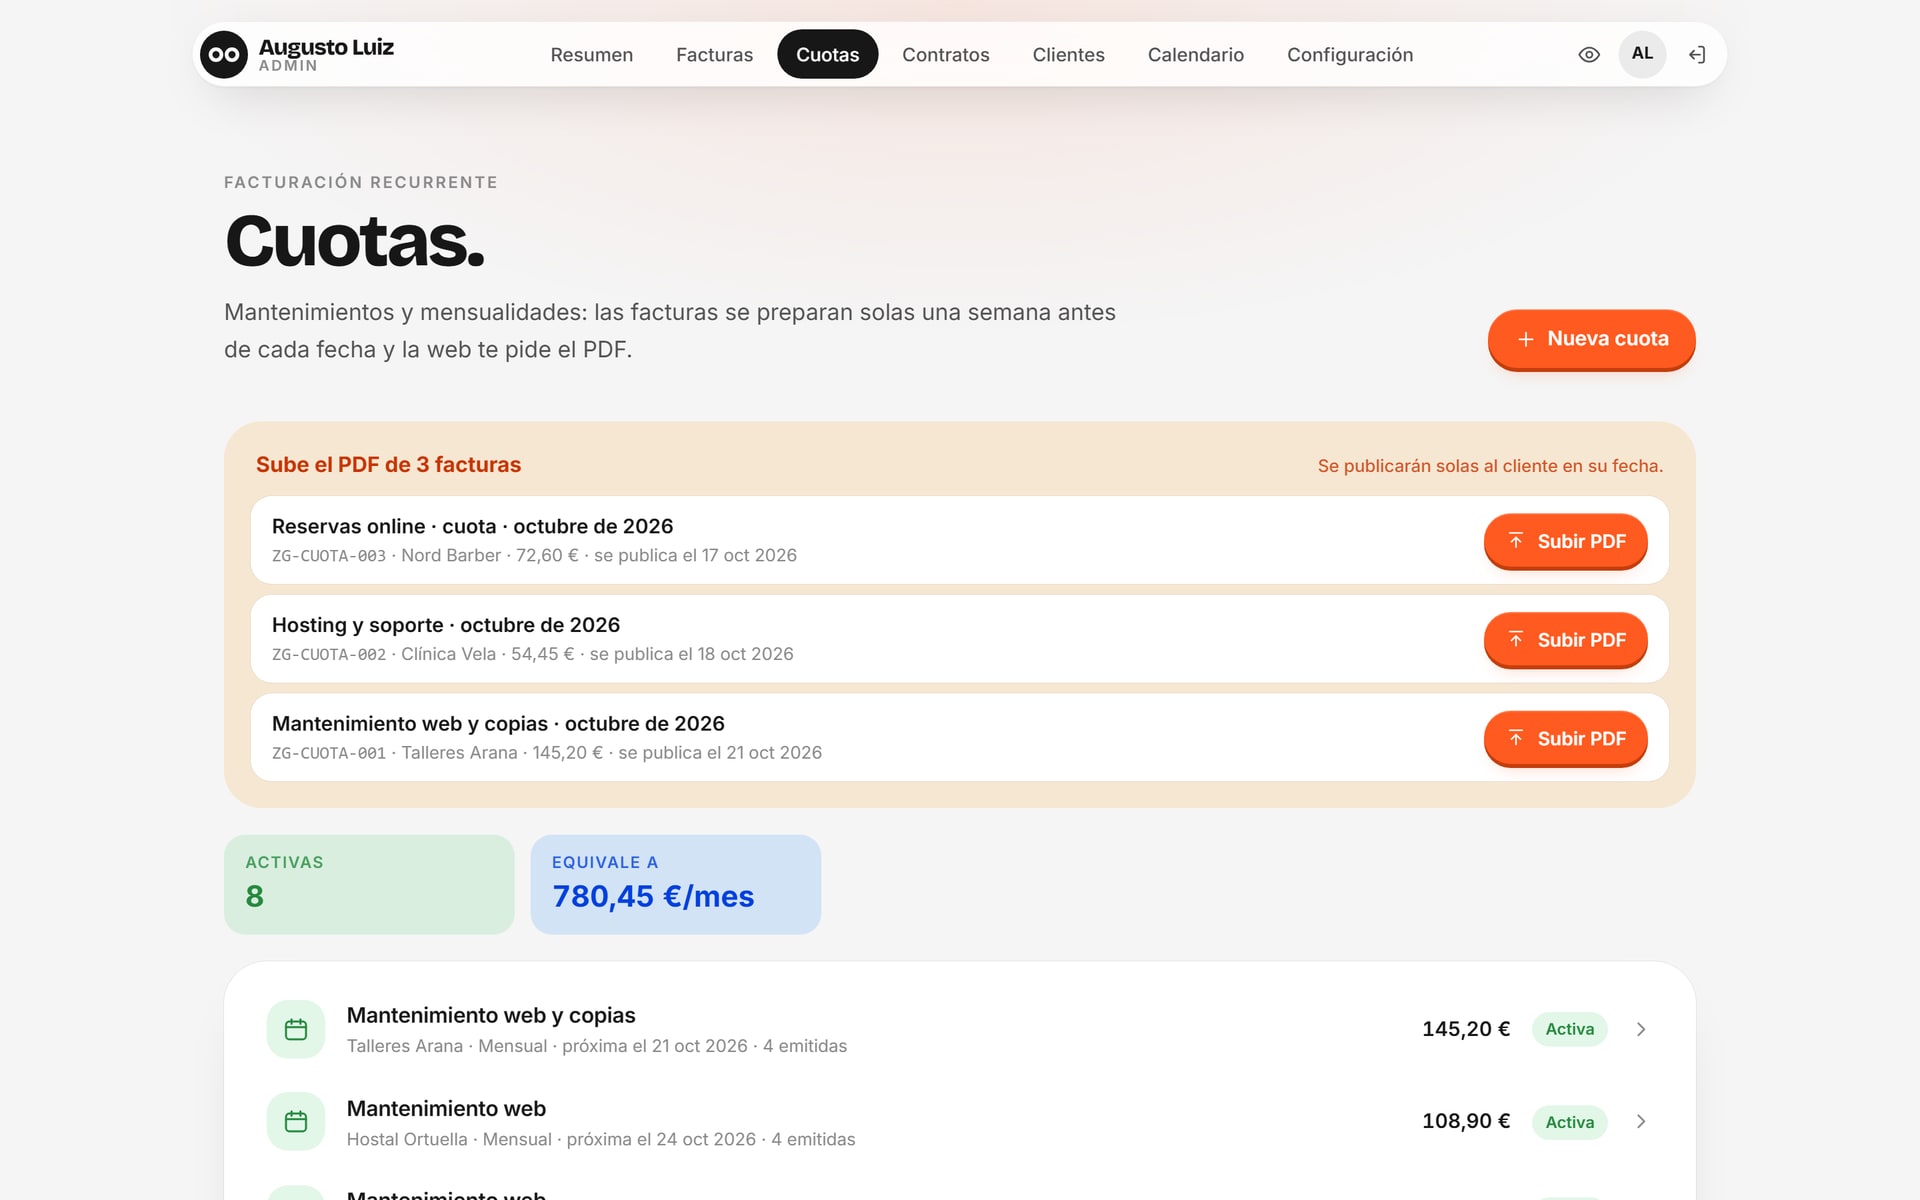Toggle the eye preview icon in the header
Image resolution: width=1920 pixels, height=1200 pixels.
click(1589, 55)
